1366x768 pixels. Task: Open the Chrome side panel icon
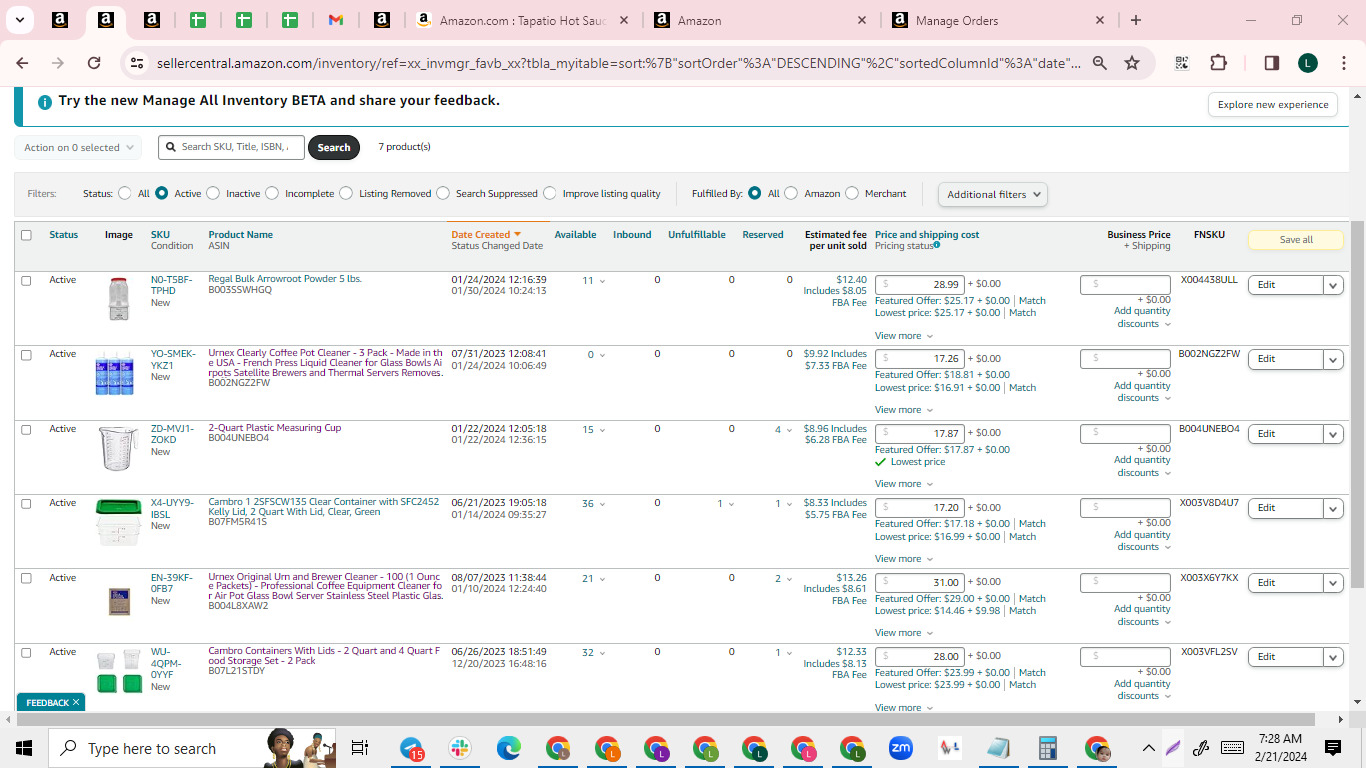tap(1272, 63)
